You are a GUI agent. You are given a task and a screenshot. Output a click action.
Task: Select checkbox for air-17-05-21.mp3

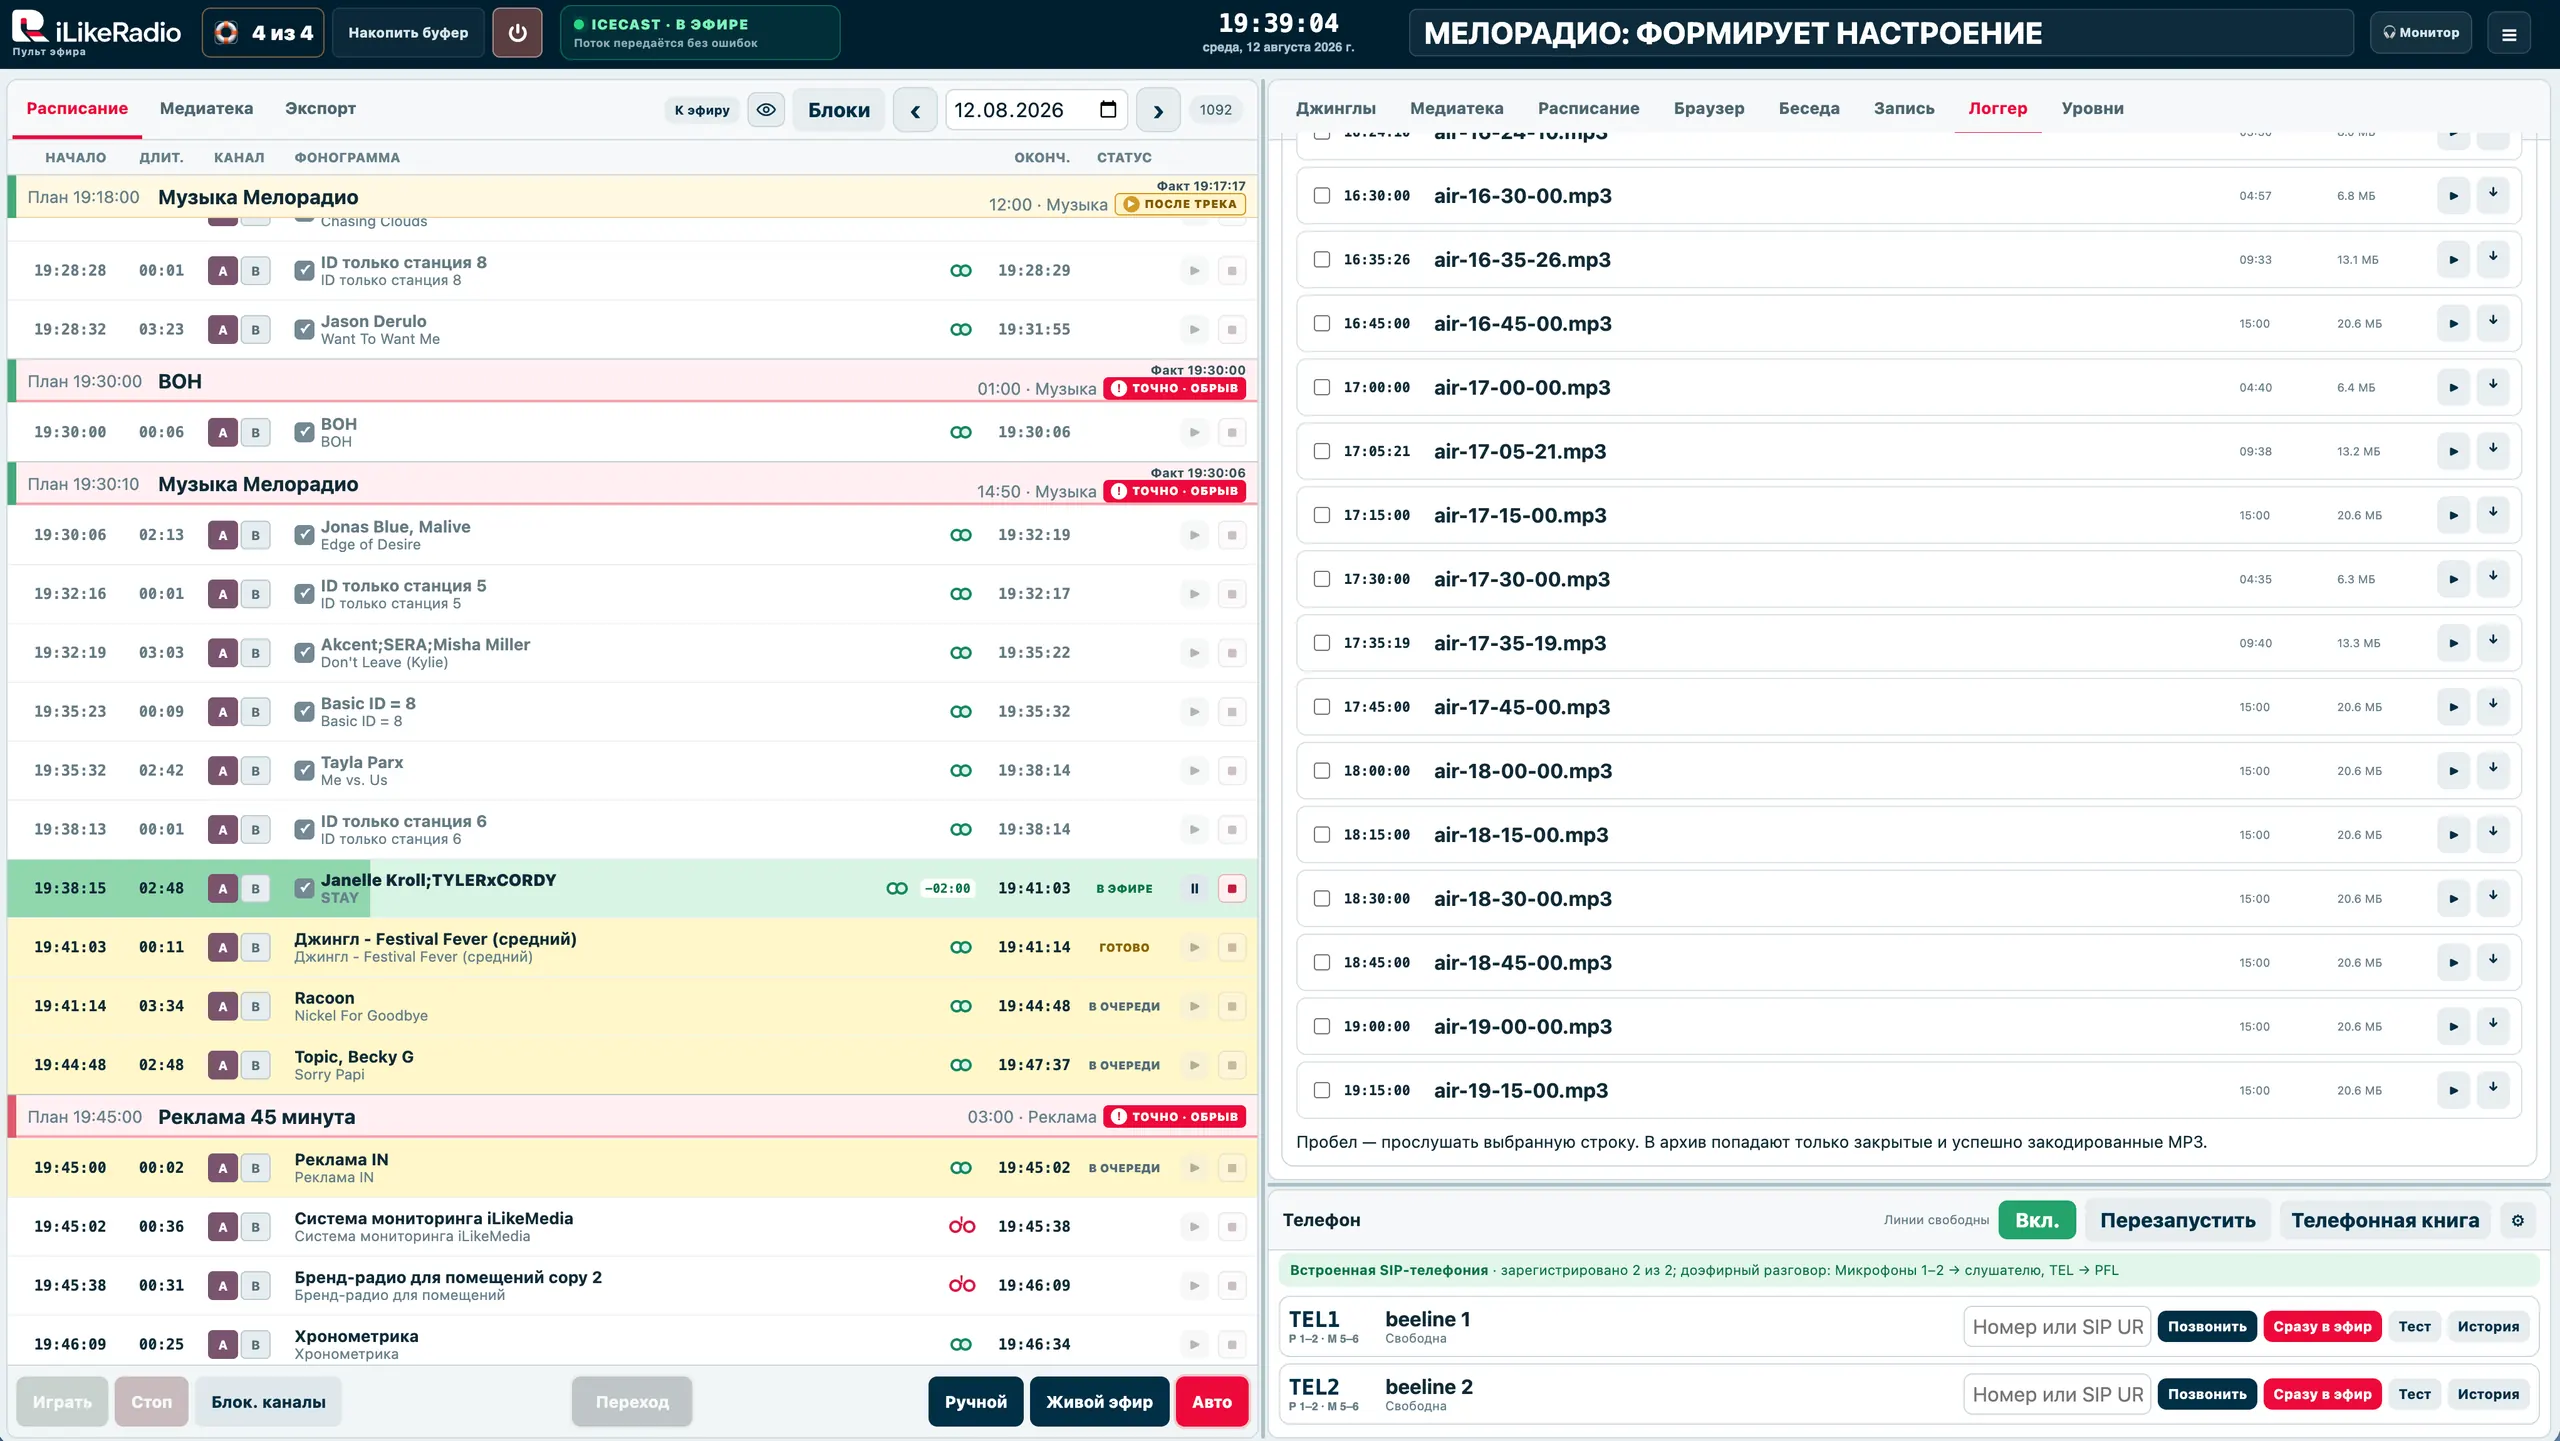pos(1322,452)
